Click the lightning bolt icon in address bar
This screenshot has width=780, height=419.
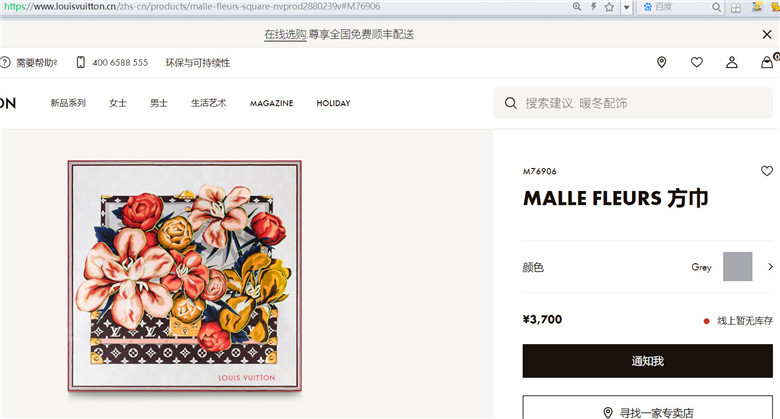(593, 6)
